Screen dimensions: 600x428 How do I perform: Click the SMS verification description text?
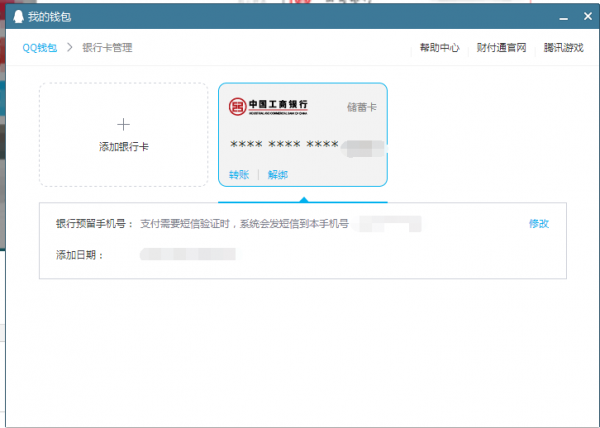tap(244, 224)
